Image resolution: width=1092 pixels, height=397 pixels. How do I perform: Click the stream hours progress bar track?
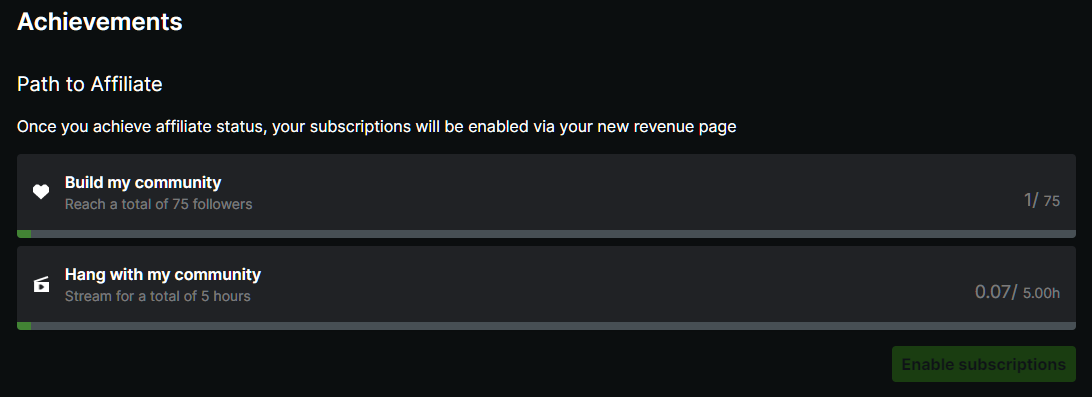[x=546, y=326]
